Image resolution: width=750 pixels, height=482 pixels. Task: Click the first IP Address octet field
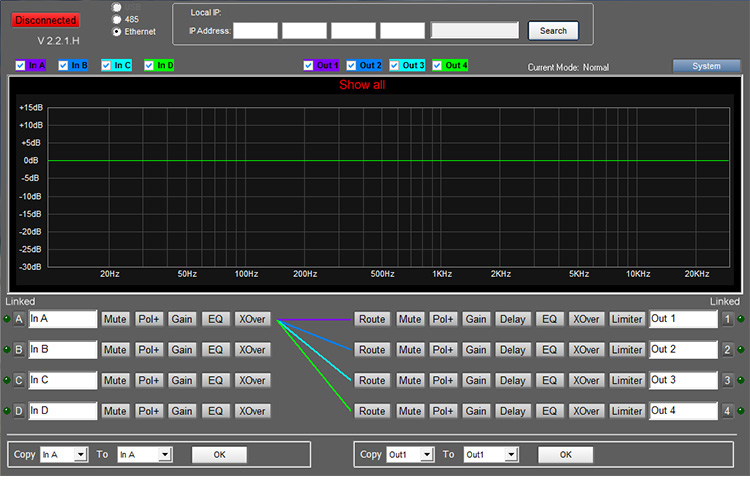coord(255,31)
